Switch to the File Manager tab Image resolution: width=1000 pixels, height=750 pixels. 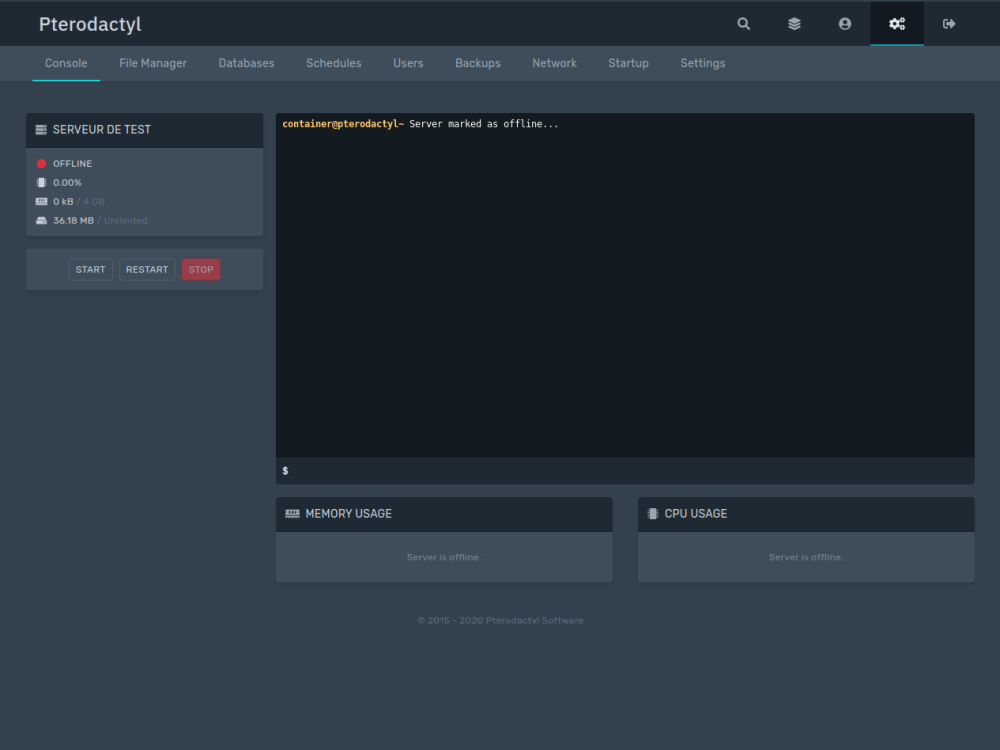tap(152, 62)
